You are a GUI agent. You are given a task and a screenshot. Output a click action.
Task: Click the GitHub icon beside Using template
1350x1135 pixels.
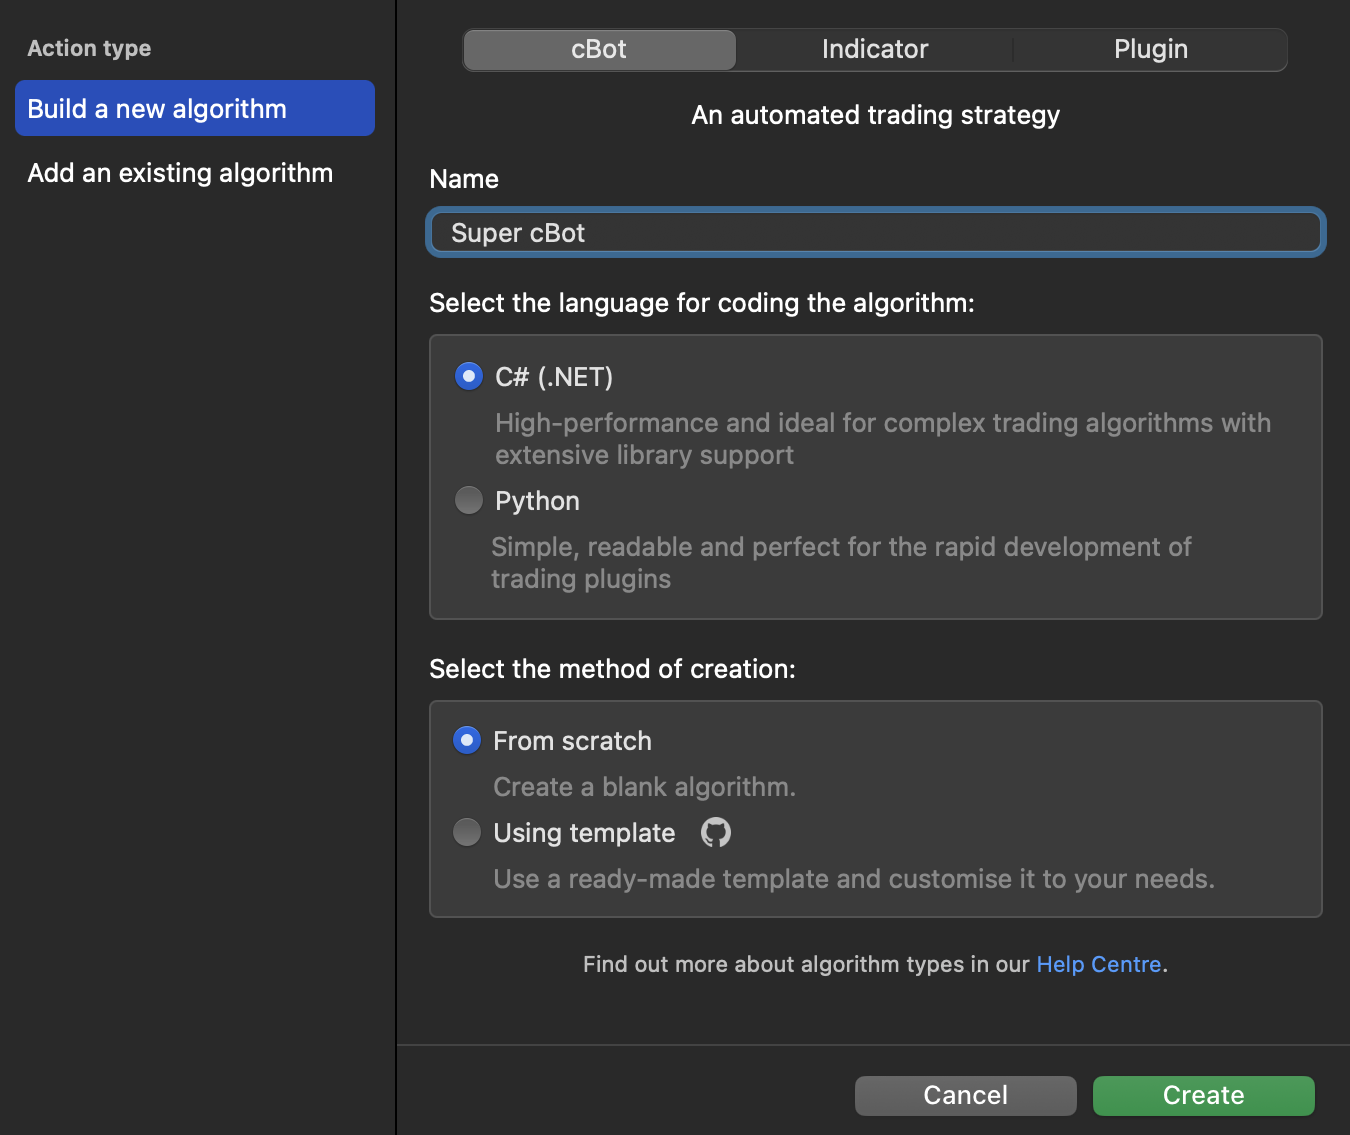coord(715,832)
